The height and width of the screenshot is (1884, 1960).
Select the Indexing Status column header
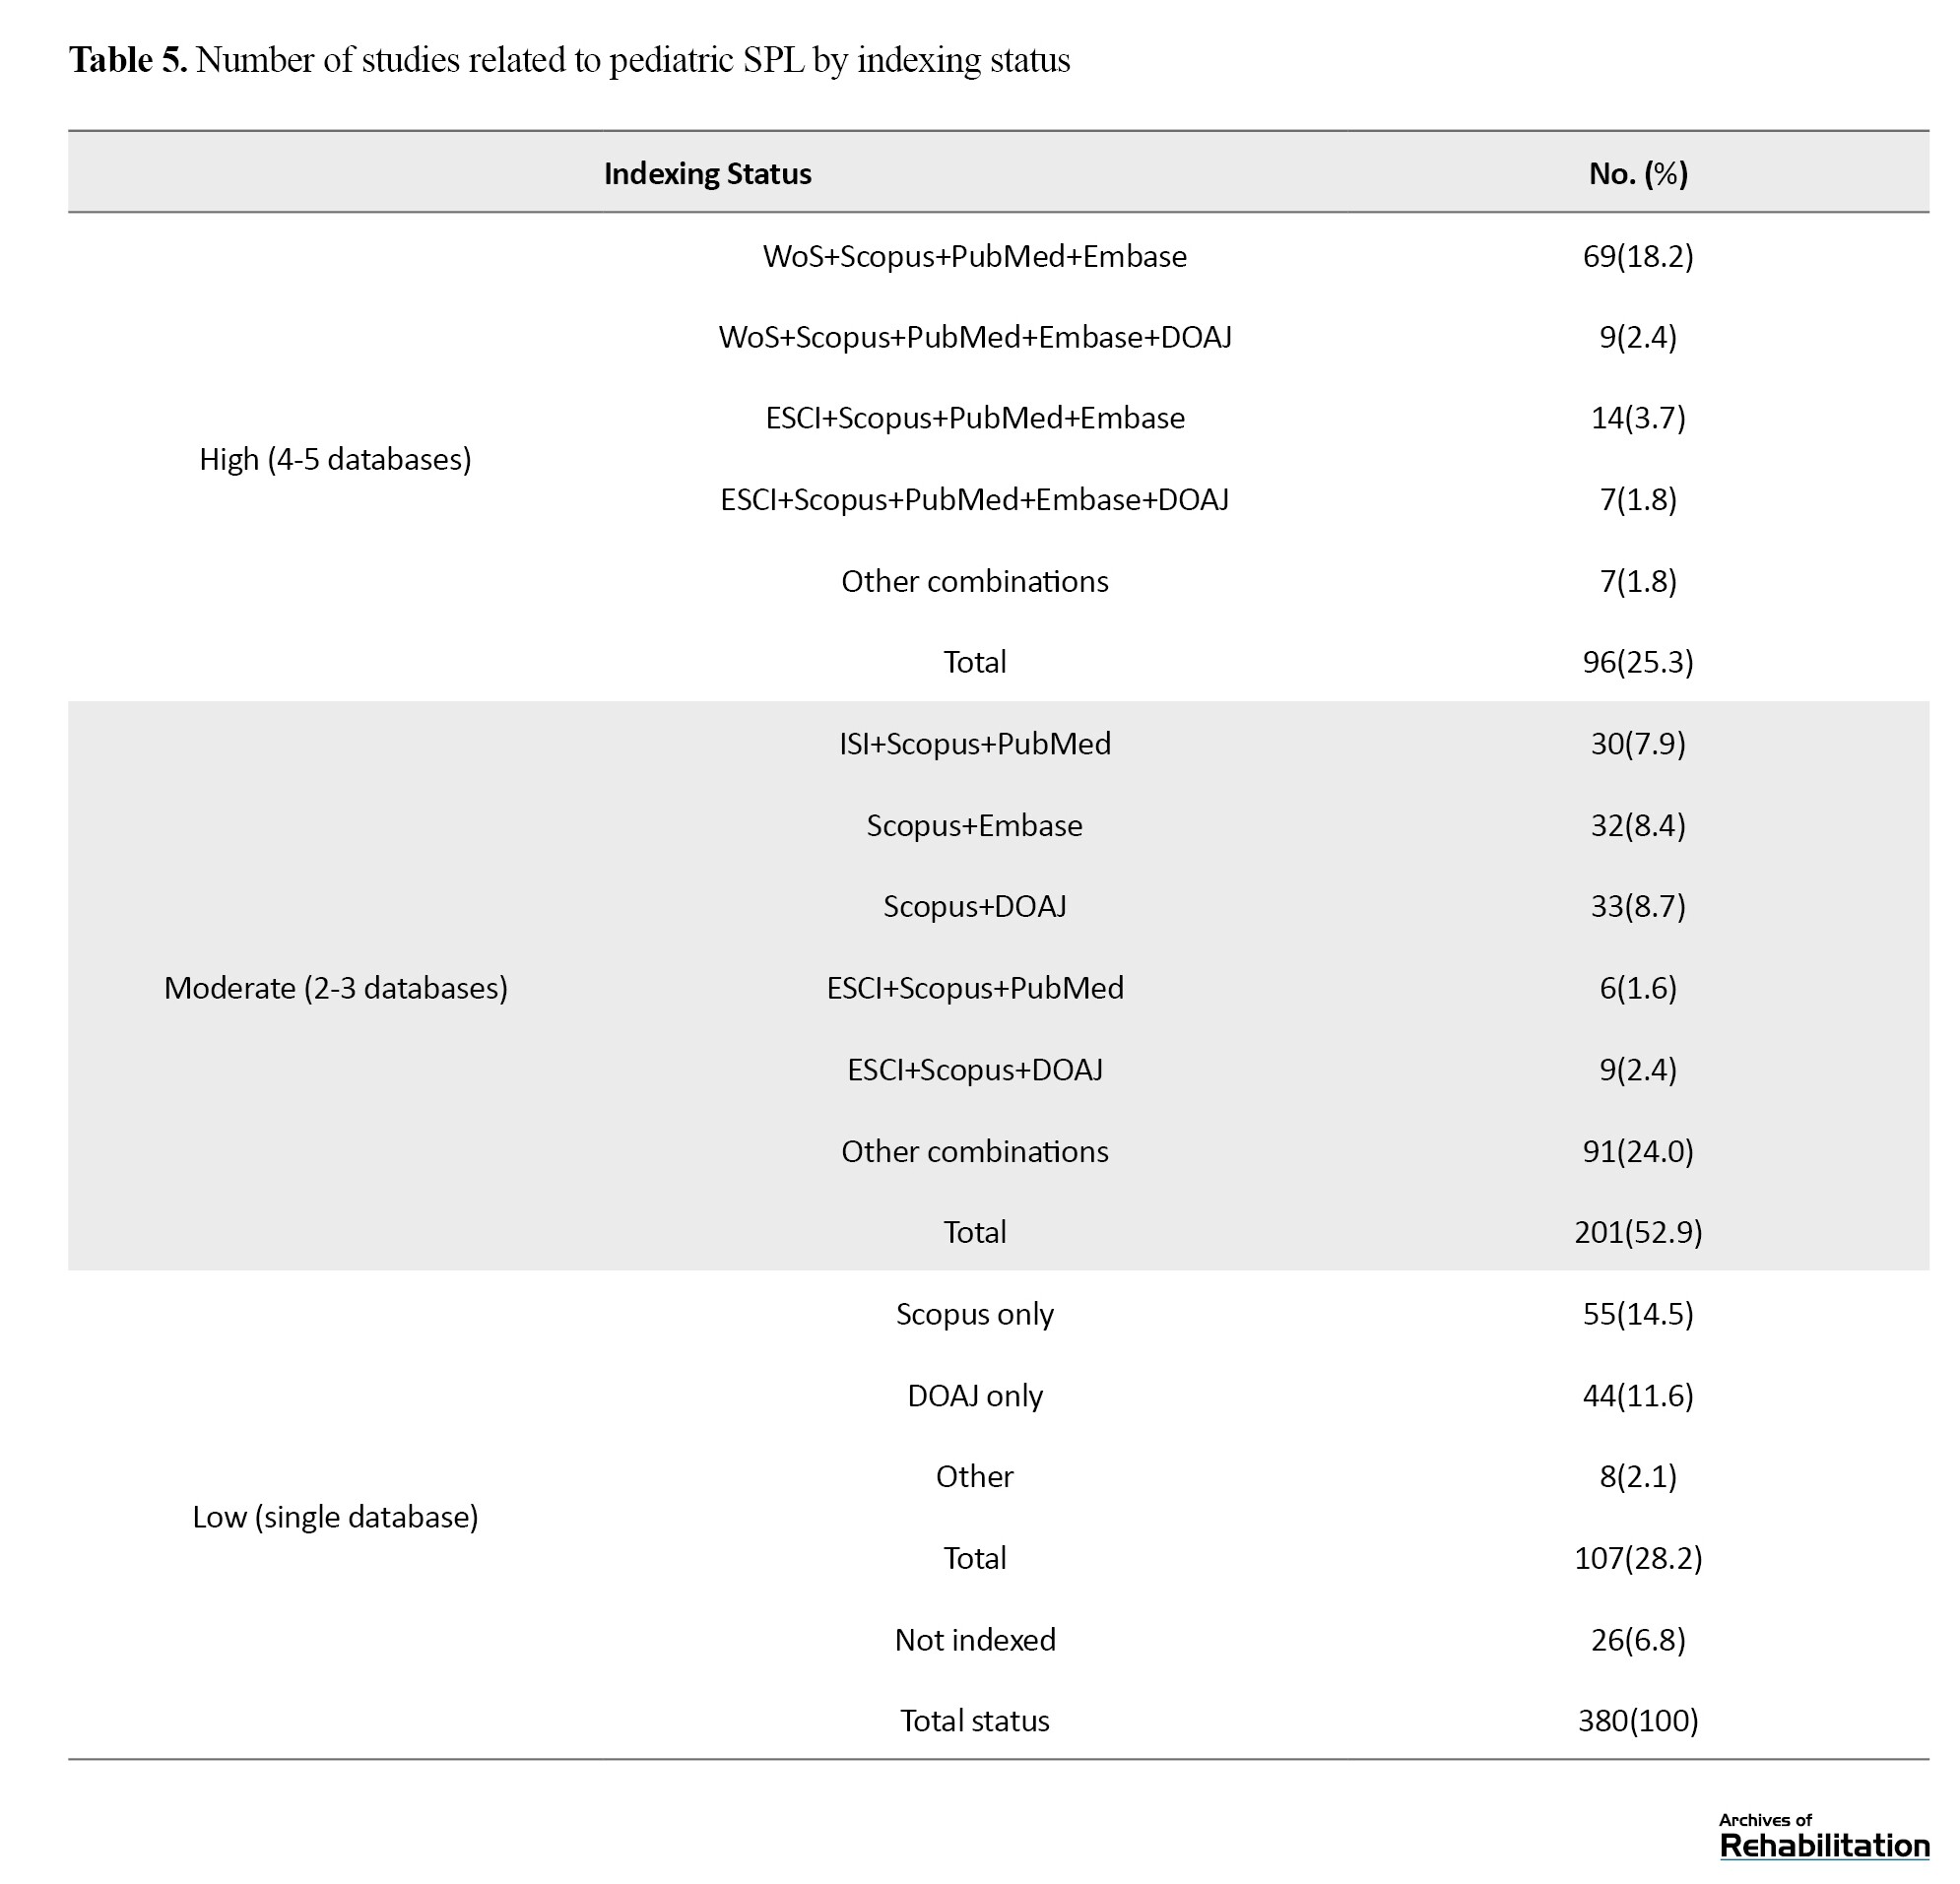tap(707, 174)
